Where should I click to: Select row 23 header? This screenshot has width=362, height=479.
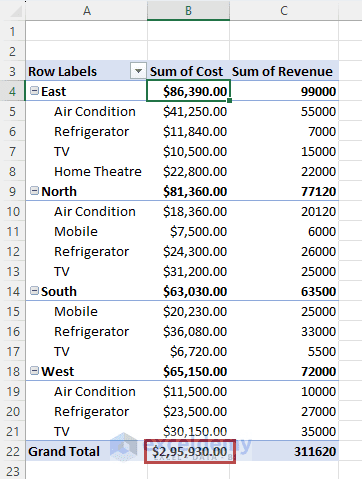tap(13, 470)
